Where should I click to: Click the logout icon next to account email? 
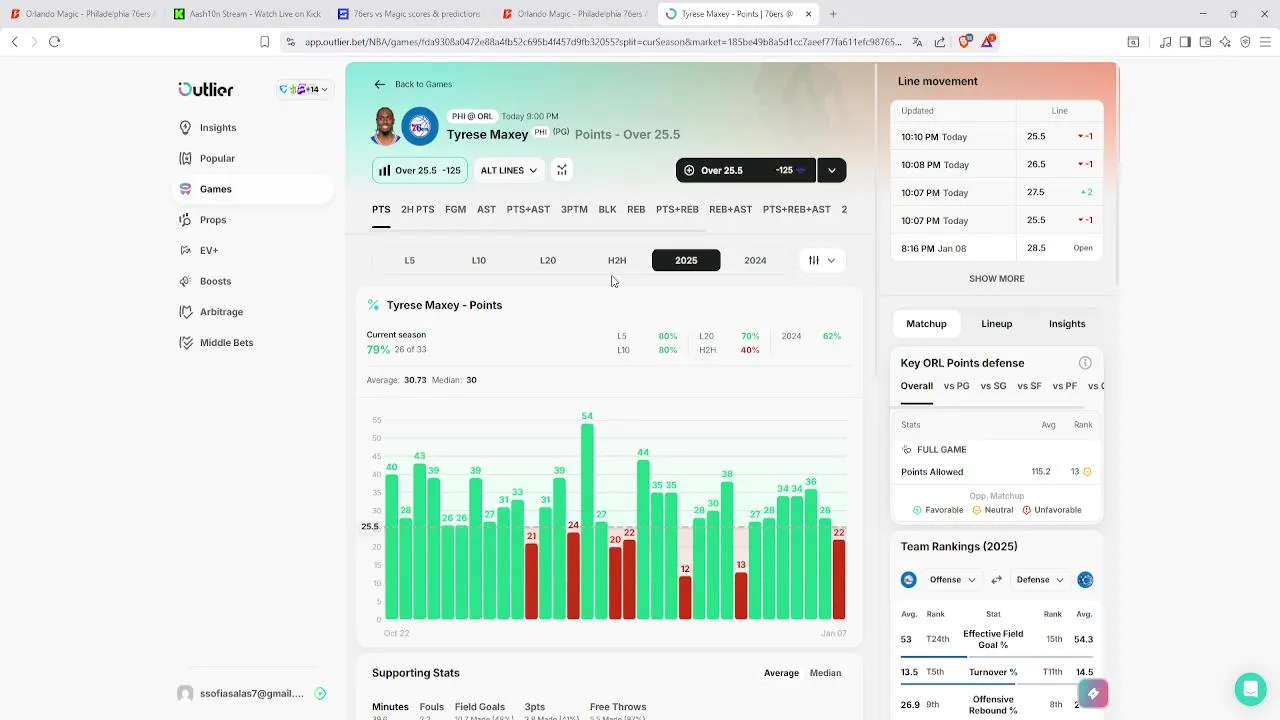[320, 693]
